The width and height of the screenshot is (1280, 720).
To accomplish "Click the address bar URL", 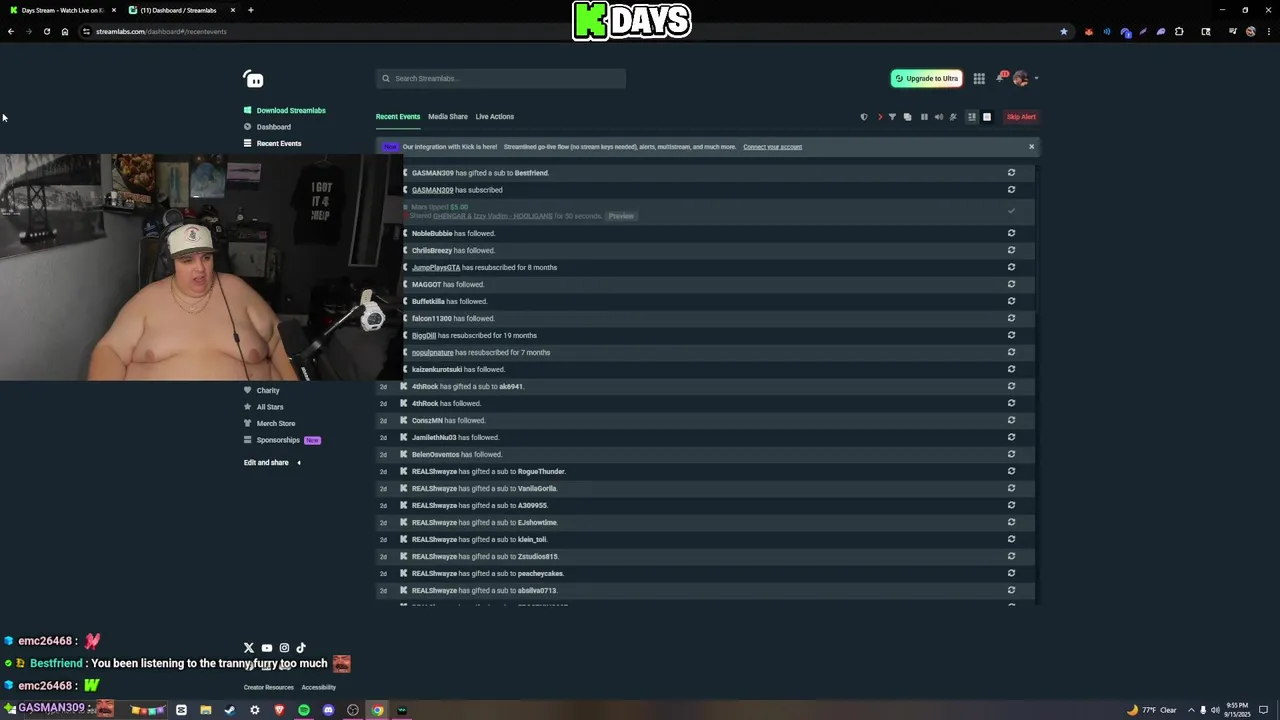I will [161, 31].
